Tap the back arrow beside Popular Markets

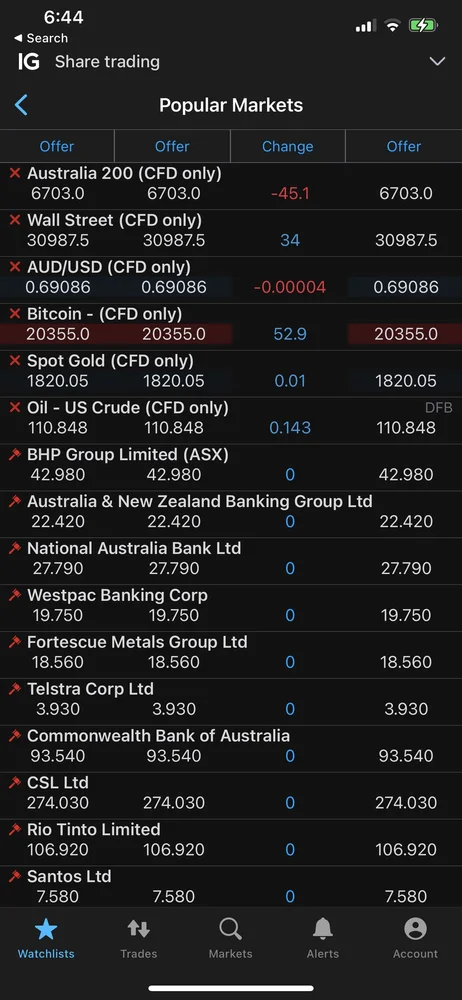pyautogui.click(x=21, y=105)
